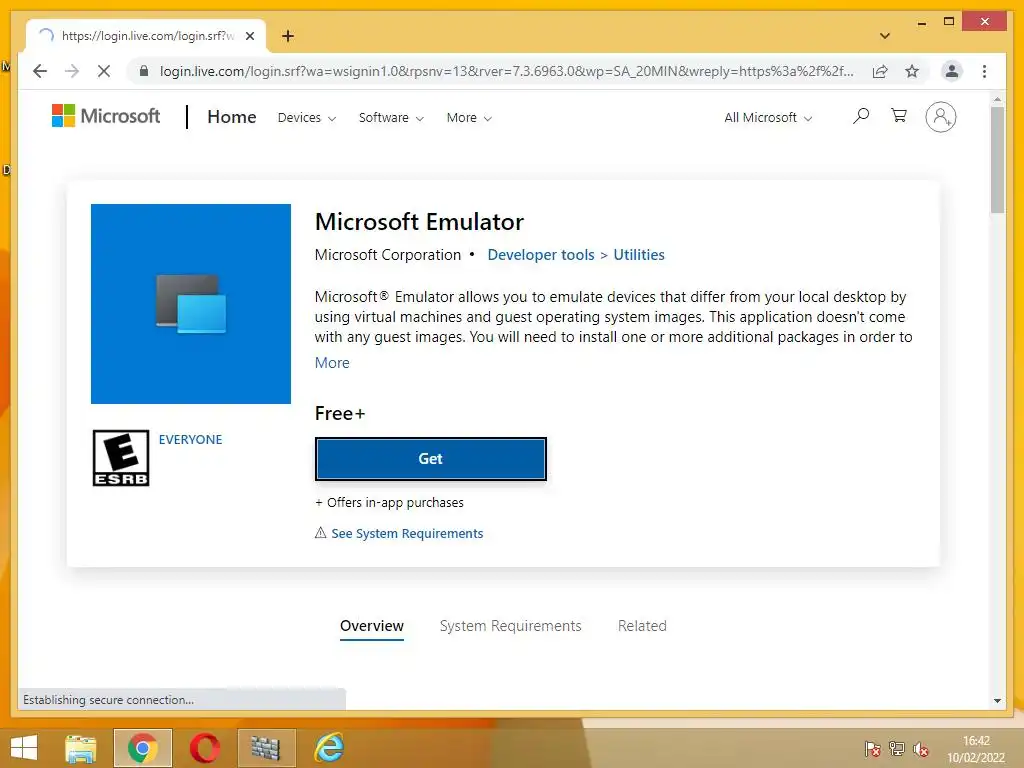Click the Microsoft logo
Screen dimensions: 1024x768
point(106,116)
